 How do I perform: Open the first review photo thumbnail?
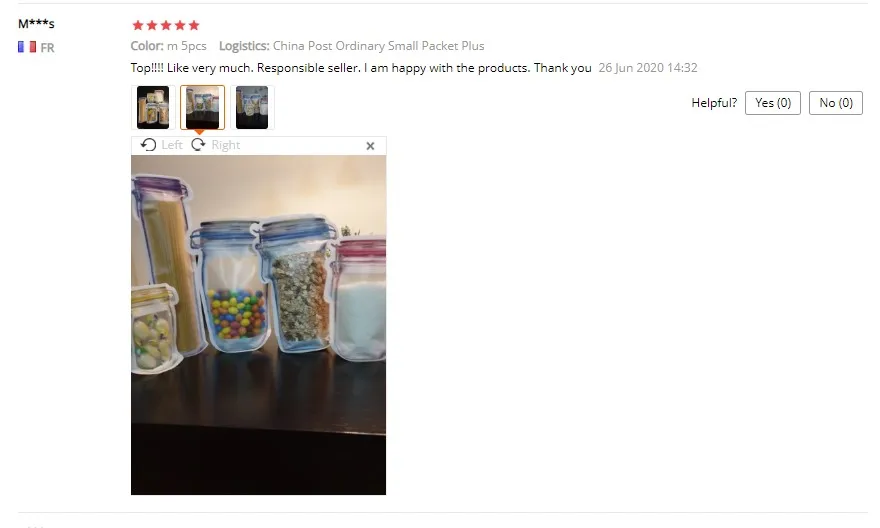coord(153,107)
